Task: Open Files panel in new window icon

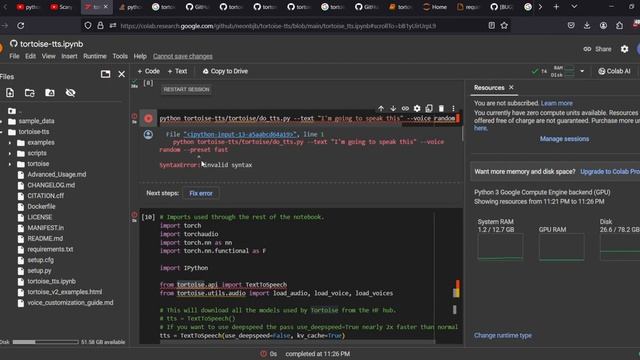Action: (105, 74)
